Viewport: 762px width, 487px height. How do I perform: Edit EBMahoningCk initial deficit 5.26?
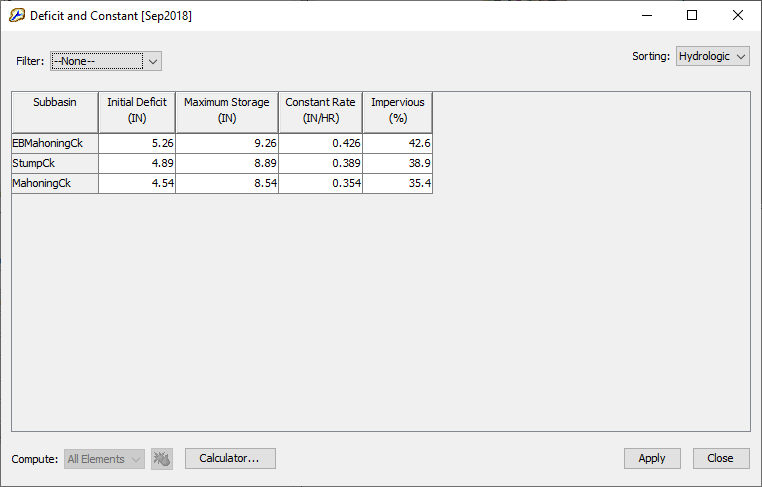pos(137,143)
